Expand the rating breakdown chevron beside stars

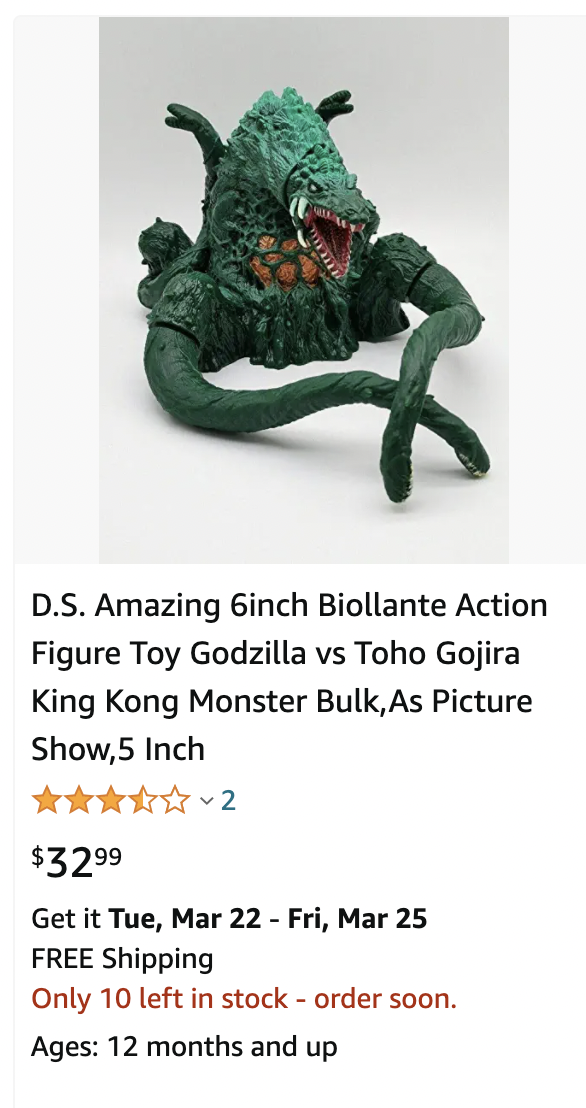tap(206, 801)
